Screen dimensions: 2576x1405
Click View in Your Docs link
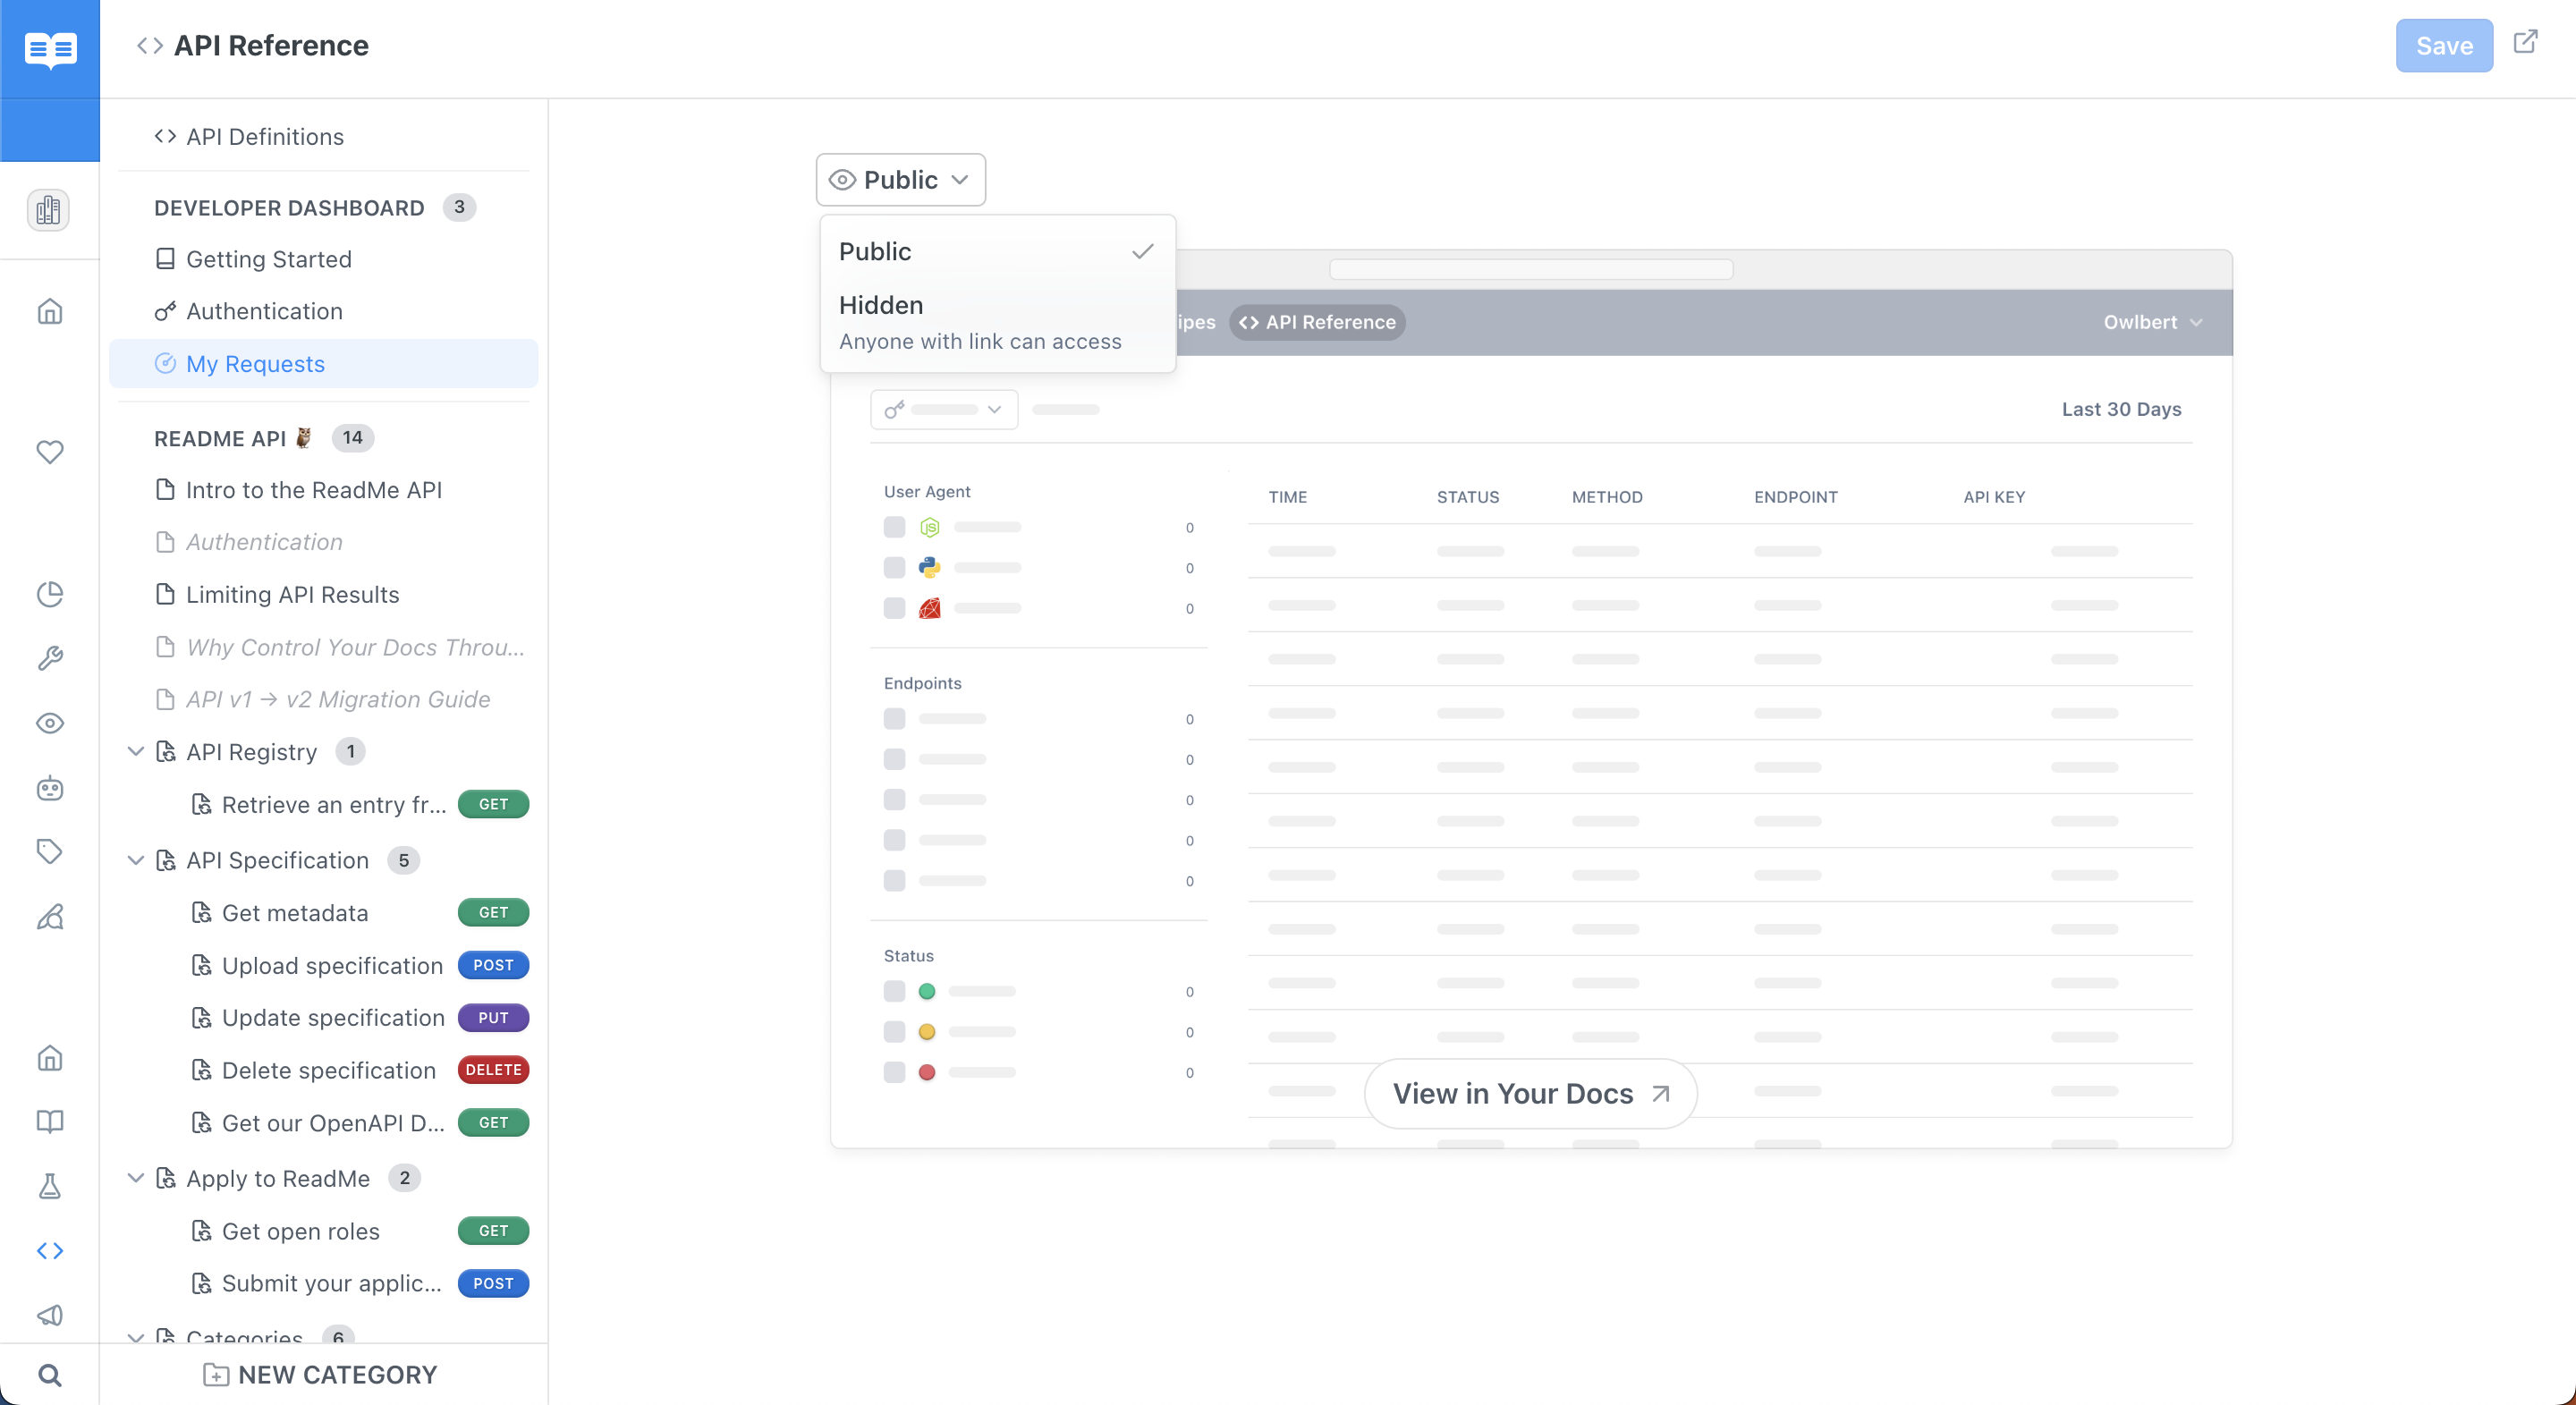click(x=1530, y=1093)
